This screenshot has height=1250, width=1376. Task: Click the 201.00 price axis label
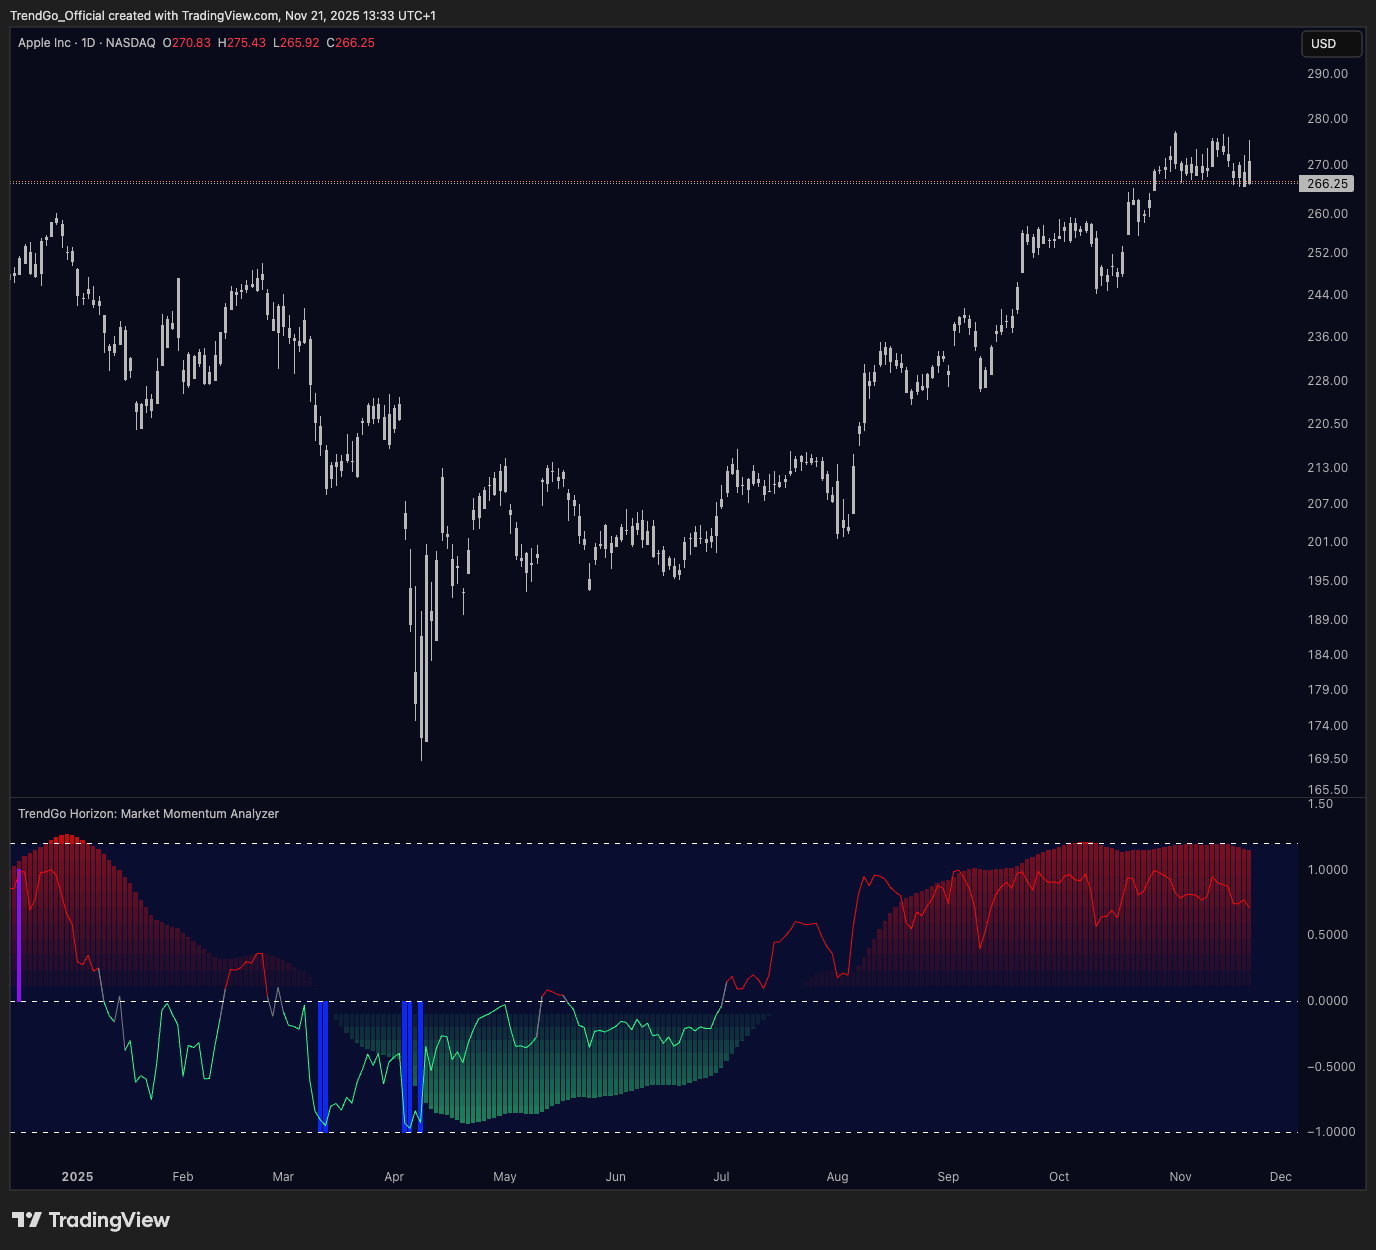1327,542
